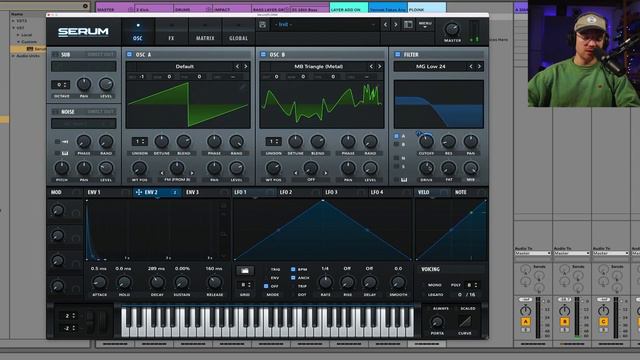
Task: Click the Serum logo
Action: (x=83, y=32)
